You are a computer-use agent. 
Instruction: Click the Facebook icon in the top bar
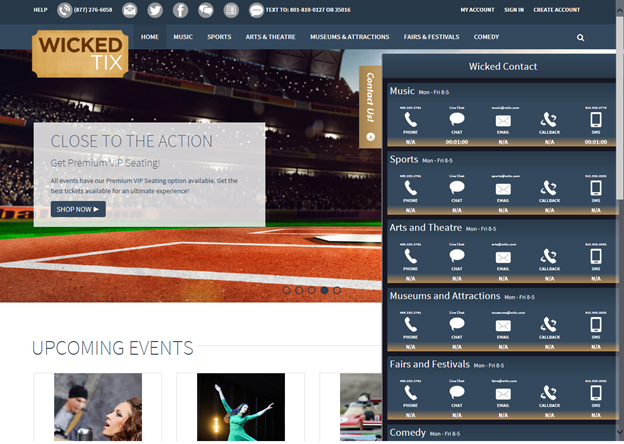[x=180, y=10]
